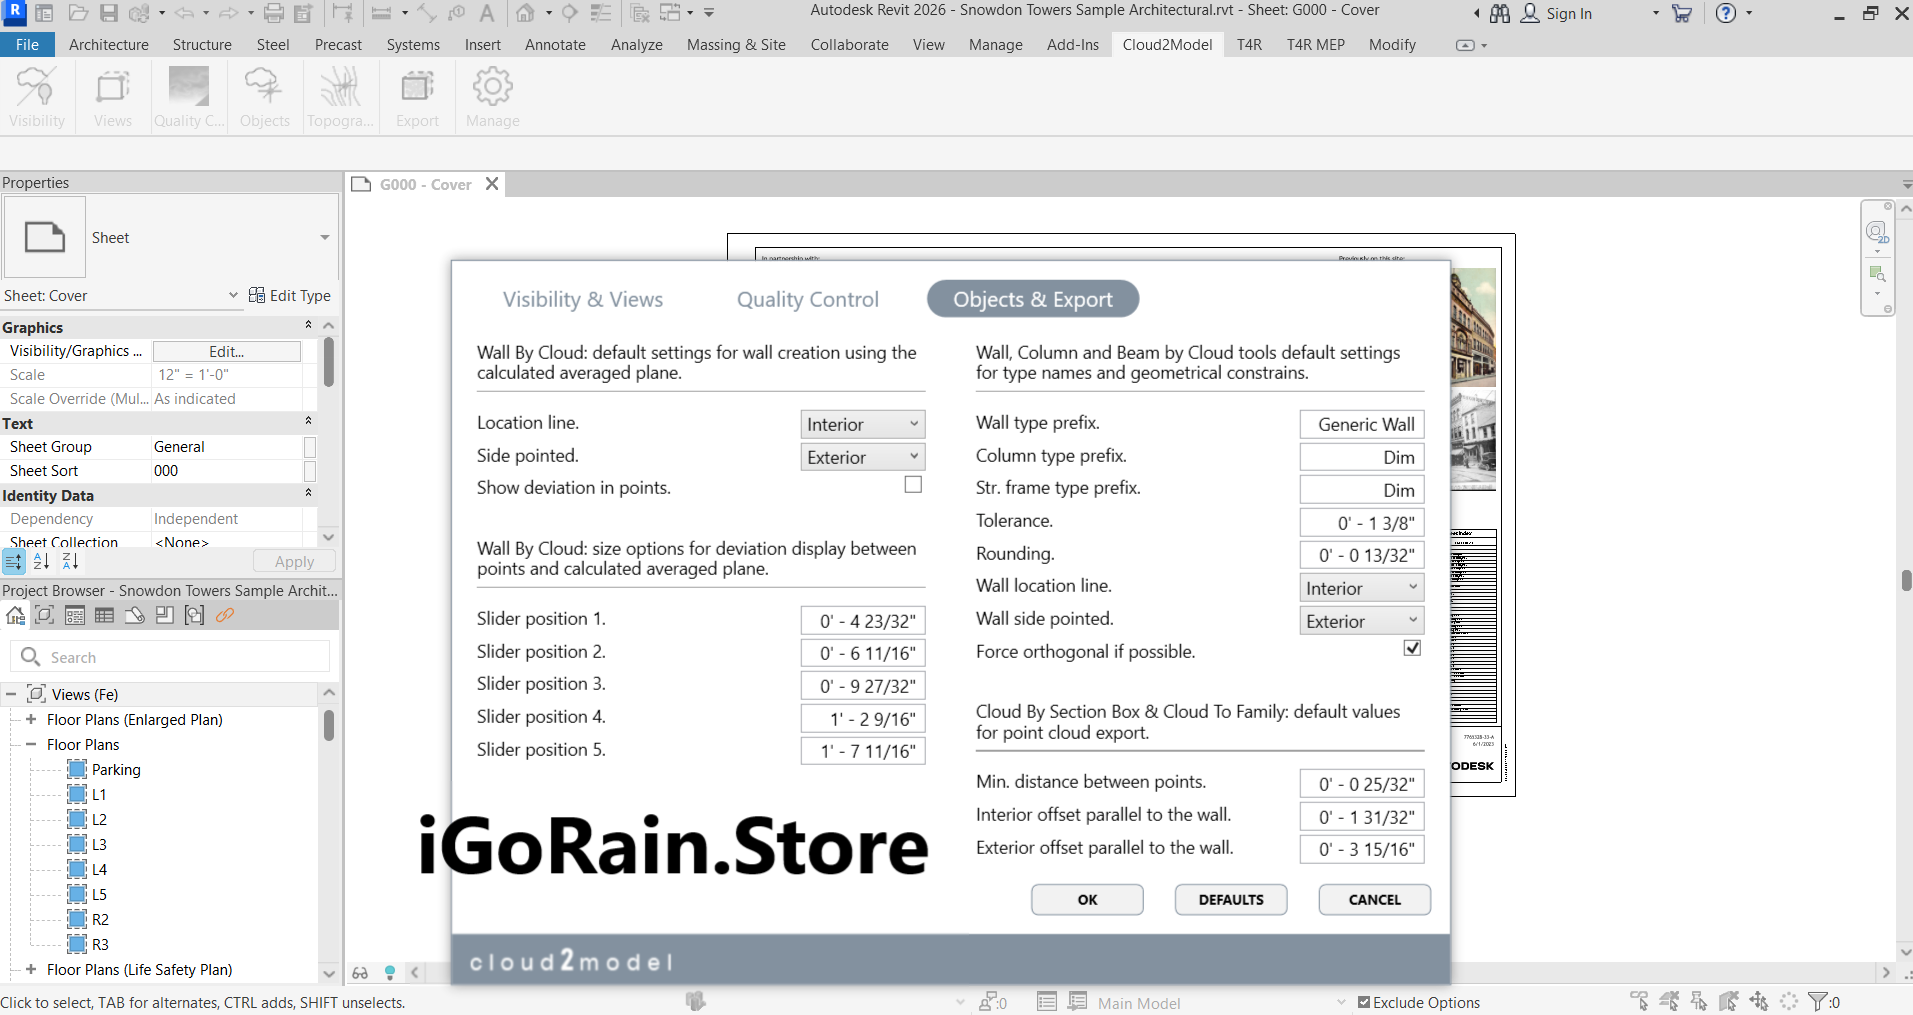
Task: Expand Floor Plans (Enlarged Plan) in Project Browser
Action: (x=30, y=719)
